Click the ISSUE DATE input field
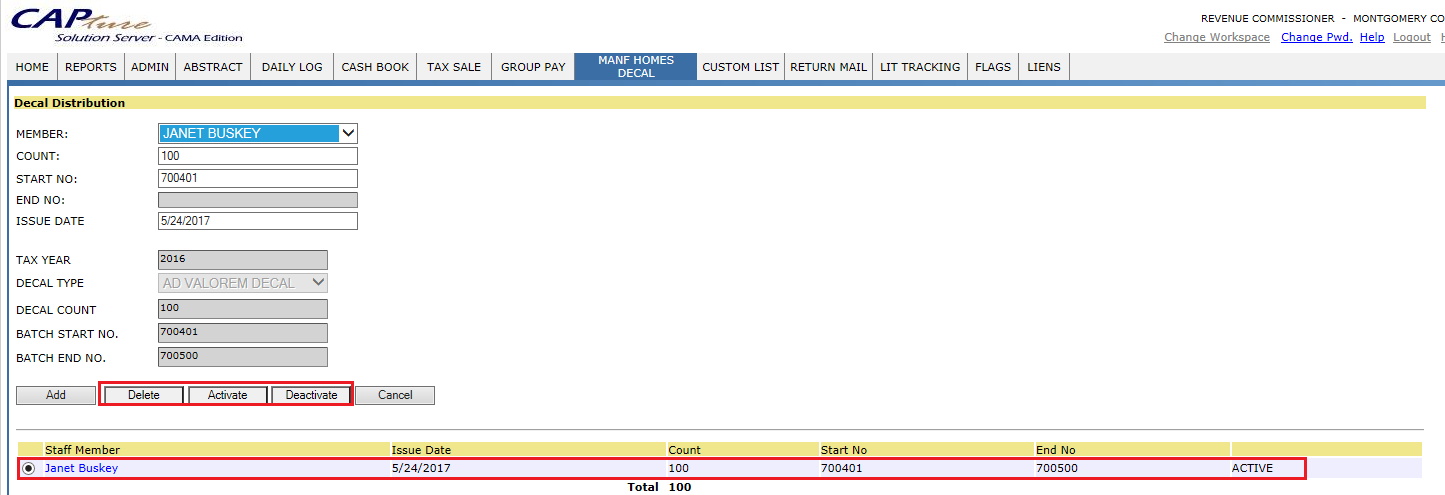Viewport: 1445px width, 495px height. pos(257,221)
